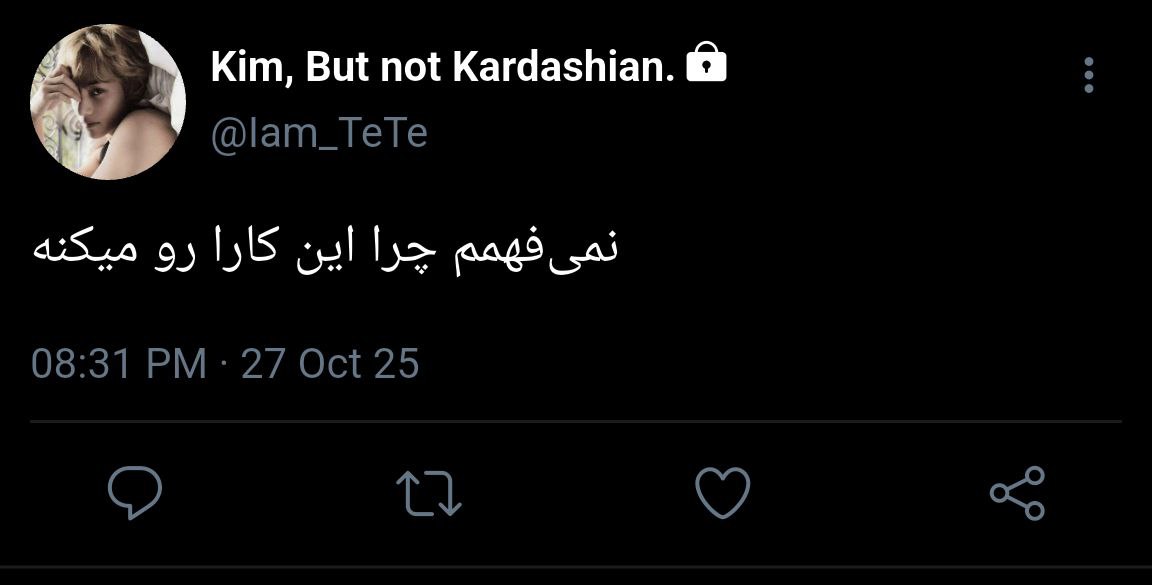Share the tweet via the share icon
This screenshot has height=585, width=1152.
click(1017, 494)
